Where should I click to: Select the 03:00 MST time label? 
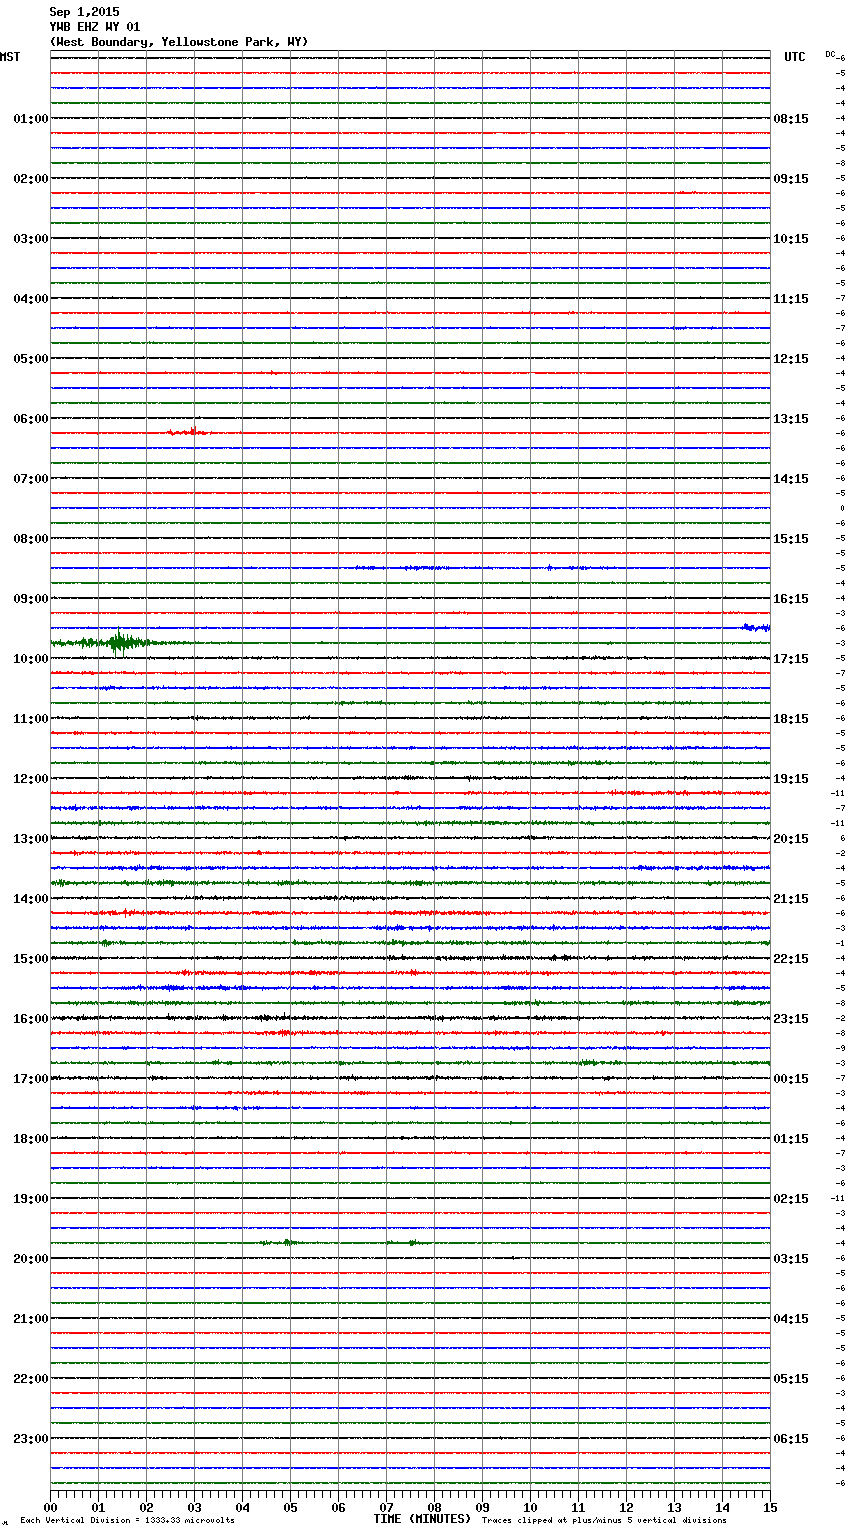click(31, 239)
